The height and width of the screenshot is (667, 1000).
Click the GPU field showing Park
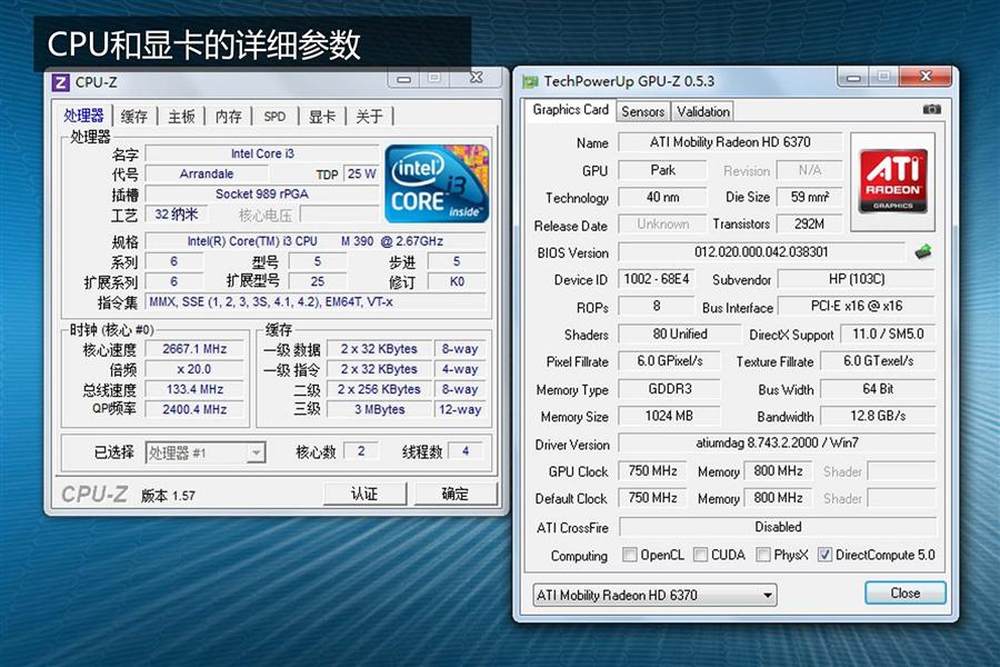(x=663, y=170)
